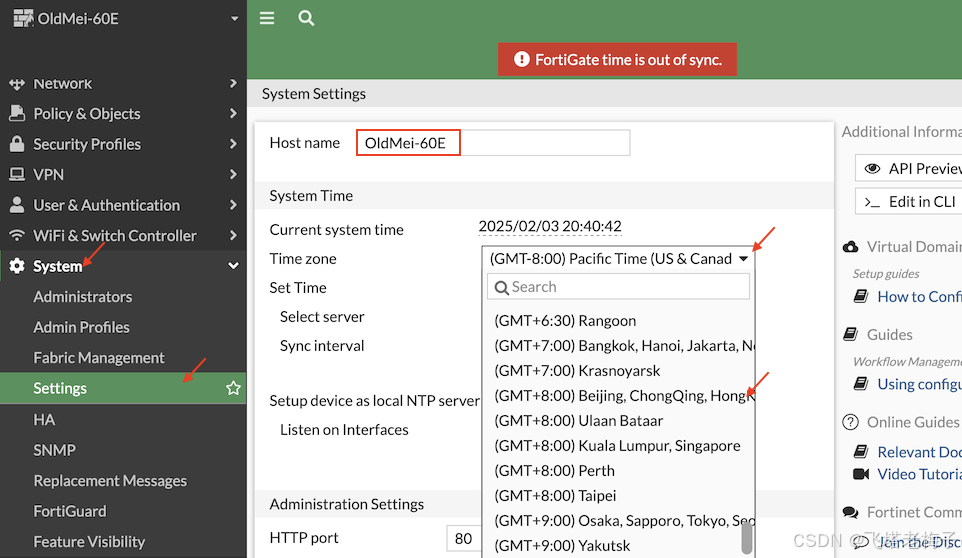Click the book icon beside How to Config
This screenshot has width=962, height=558.
pos(861,297)
